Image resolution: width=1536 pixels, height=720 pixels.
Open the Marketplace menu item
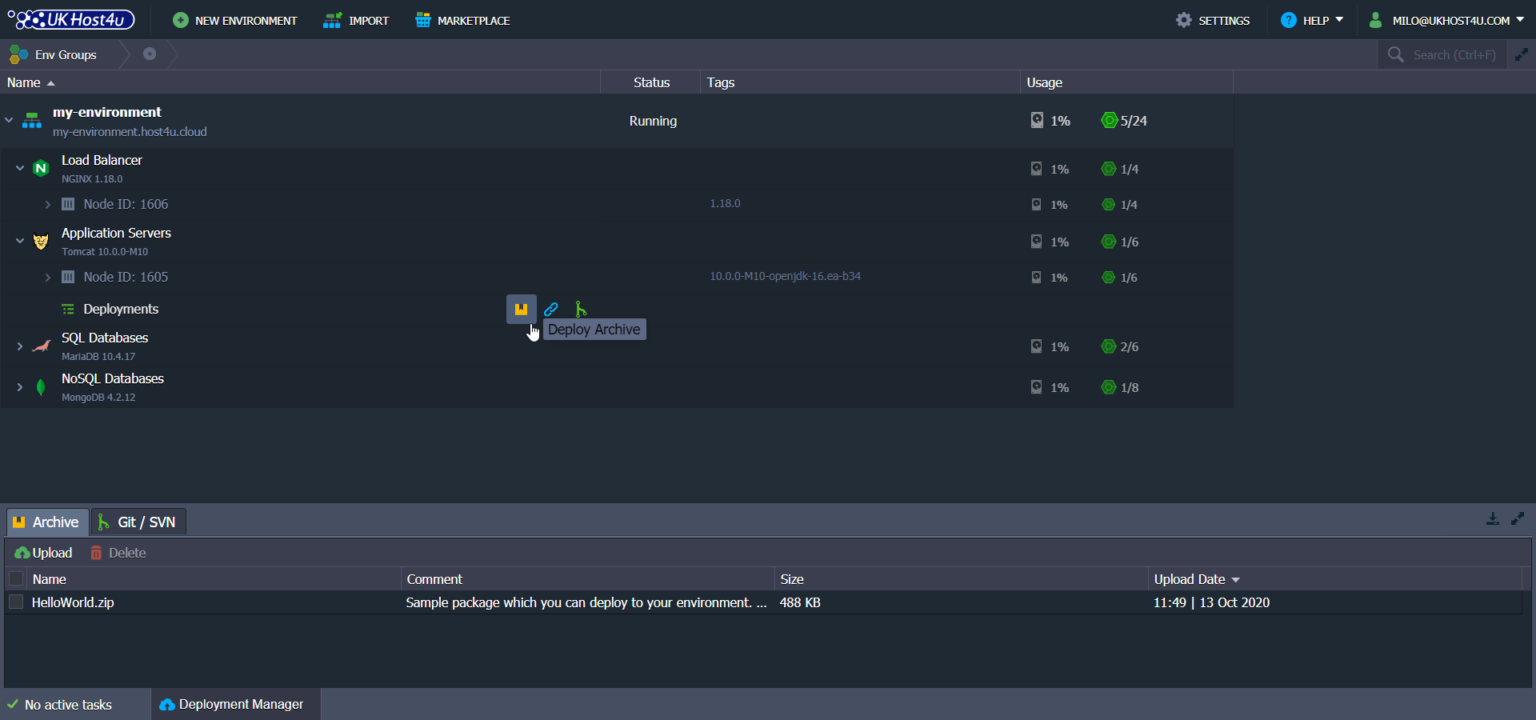point(462,20)
